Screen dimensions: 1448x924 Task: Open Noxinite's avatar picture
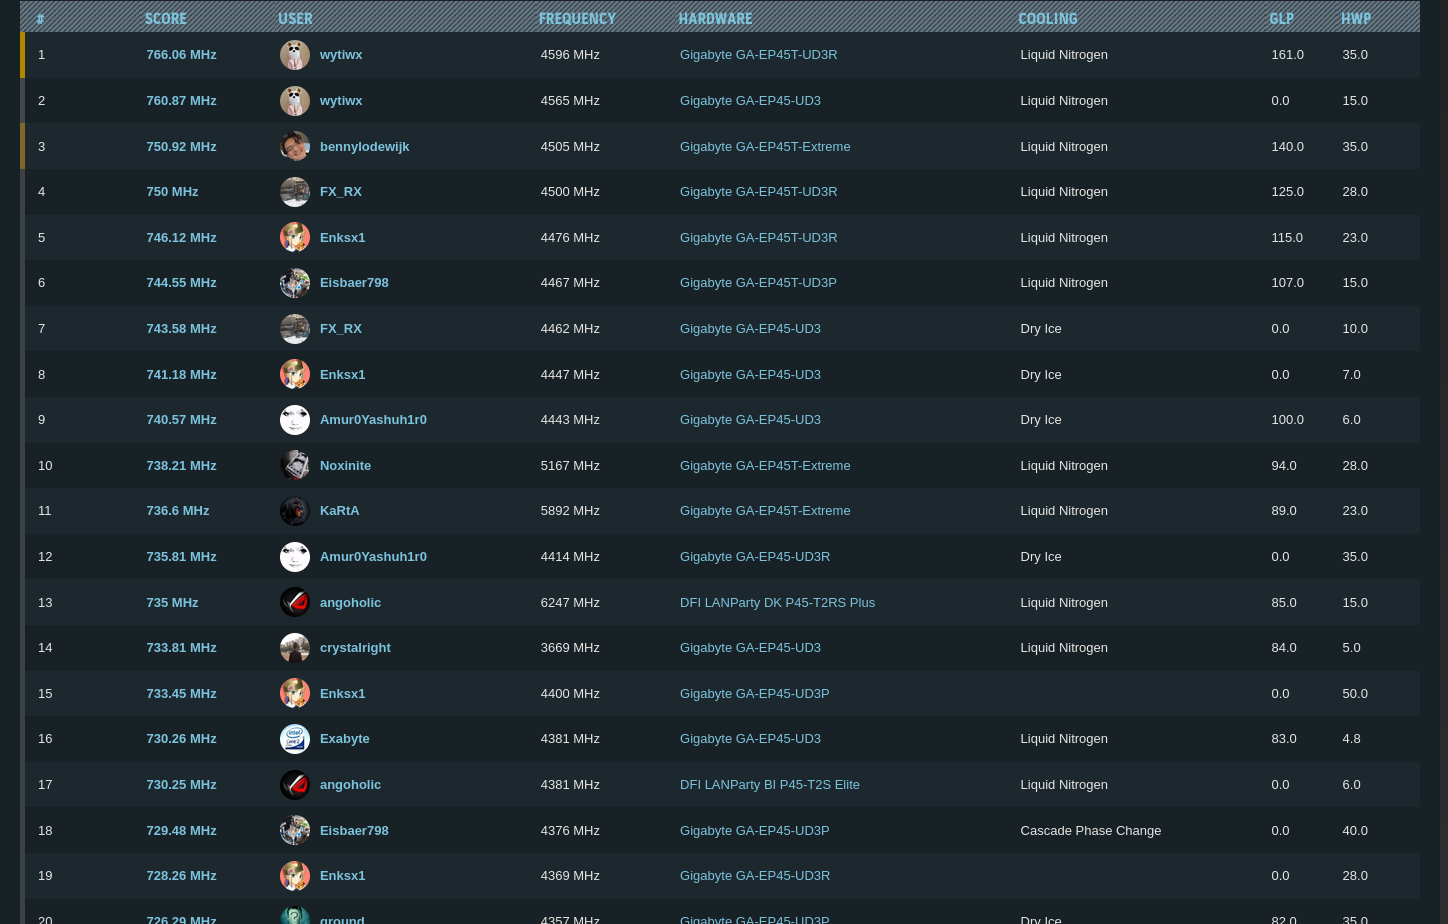[x=295, y=466]
